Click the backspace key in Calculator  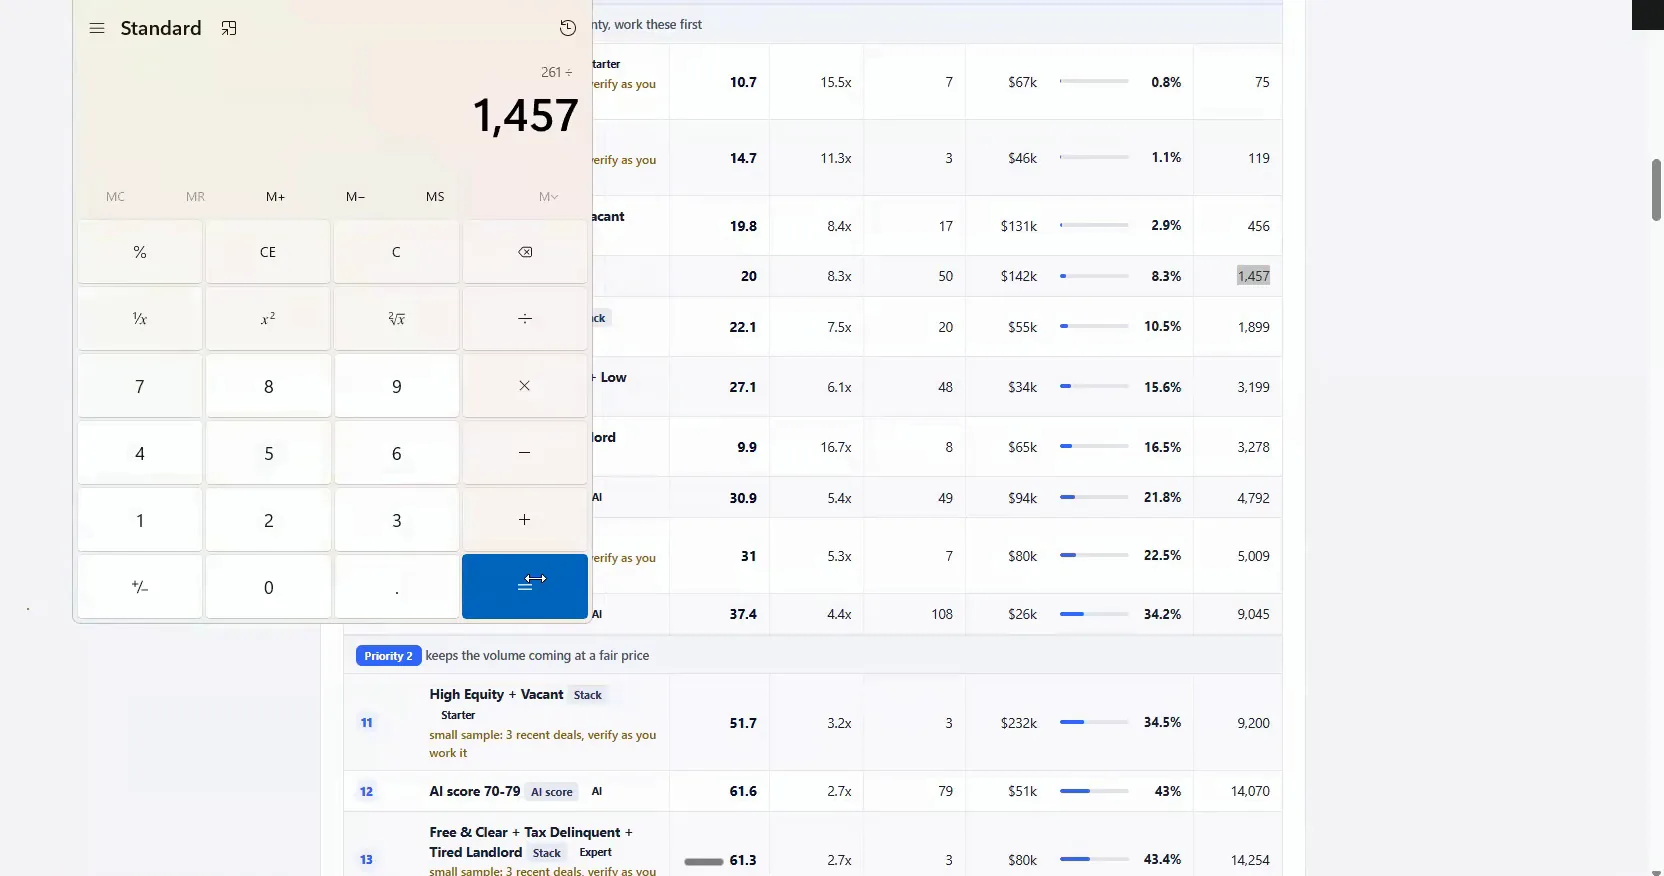525,252
